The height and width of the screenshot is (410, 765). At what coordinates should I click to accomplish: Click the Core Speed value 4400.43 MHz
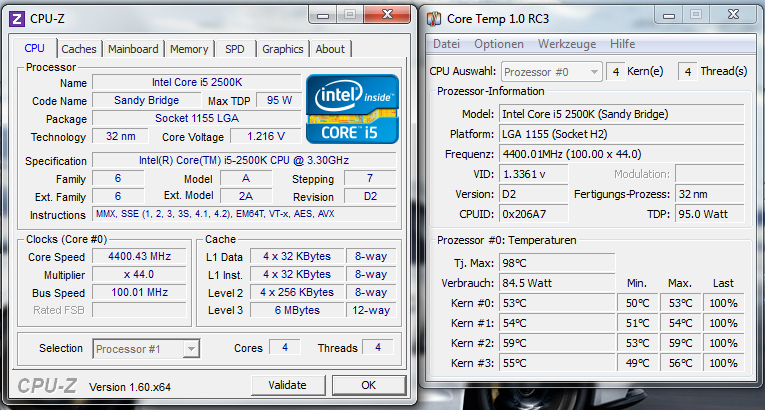[x=140, y=256]
